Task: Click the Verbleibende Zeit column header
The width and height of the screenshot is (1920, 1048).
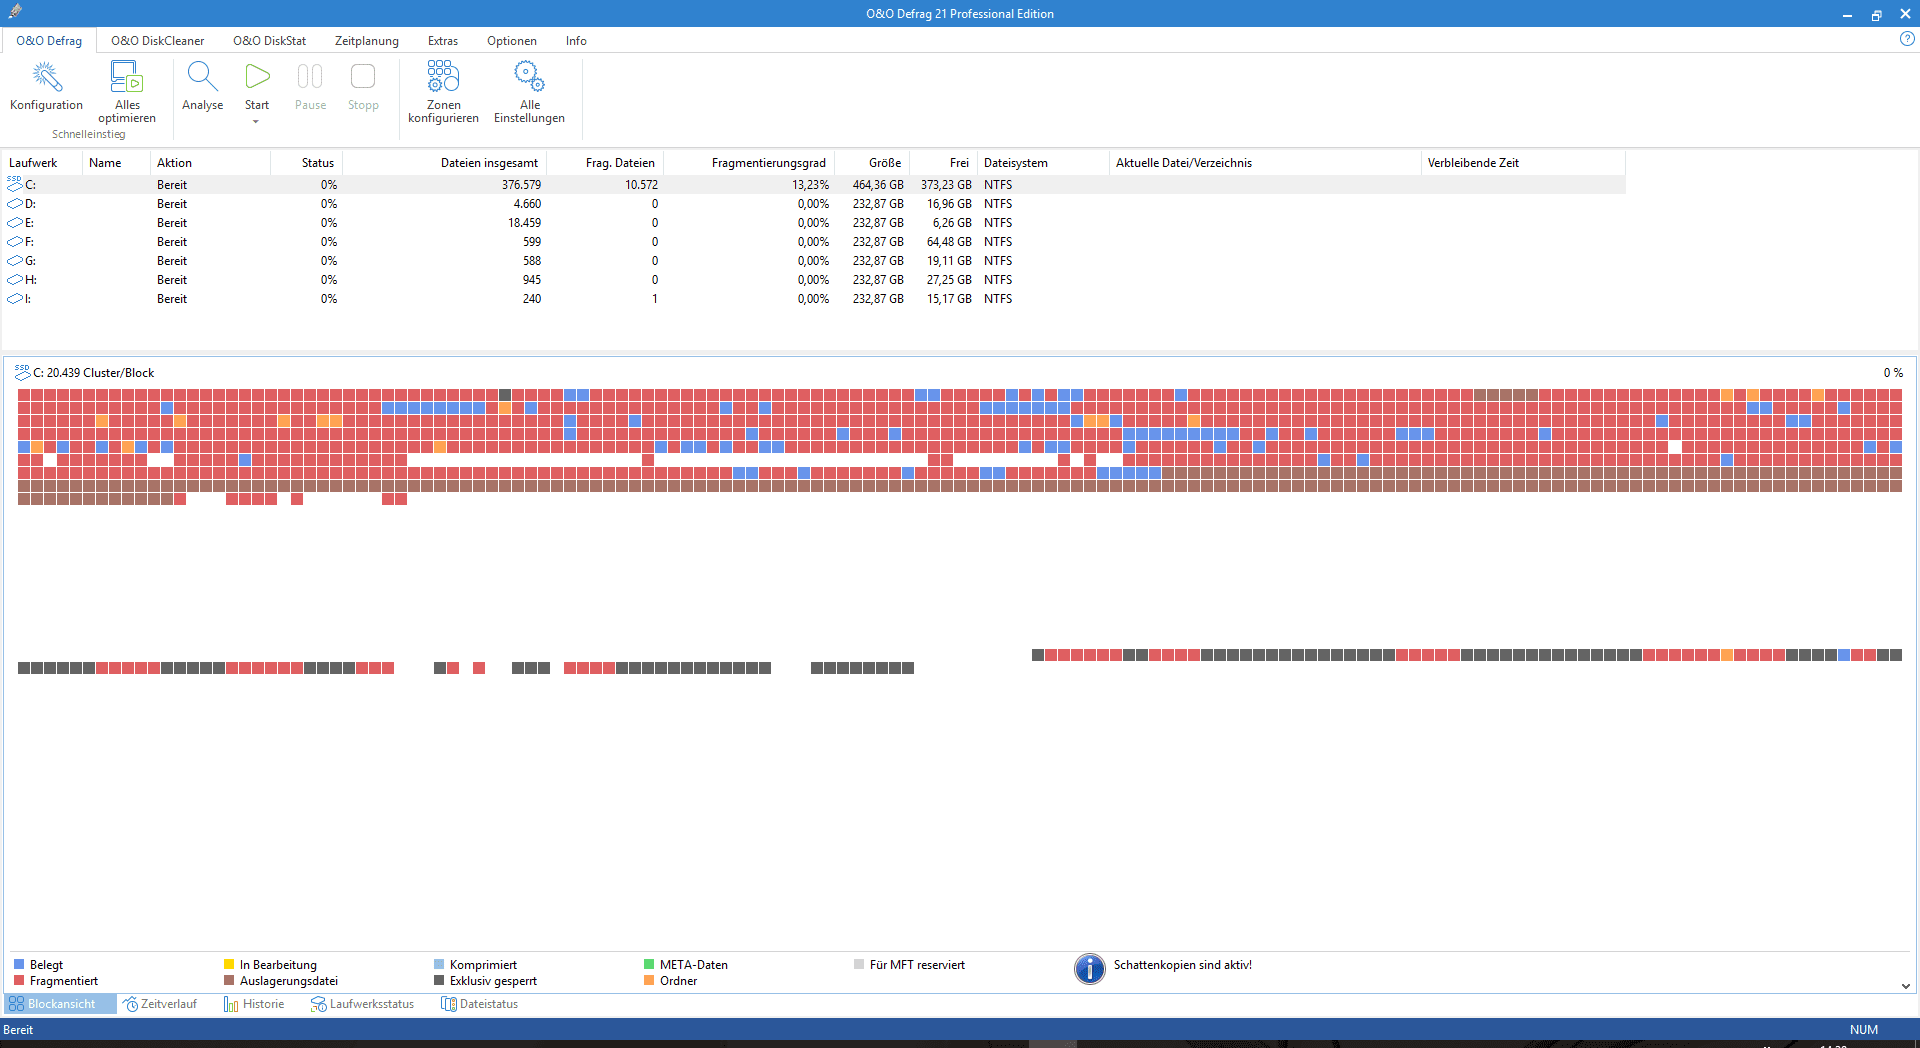Action: point(1523,163)
